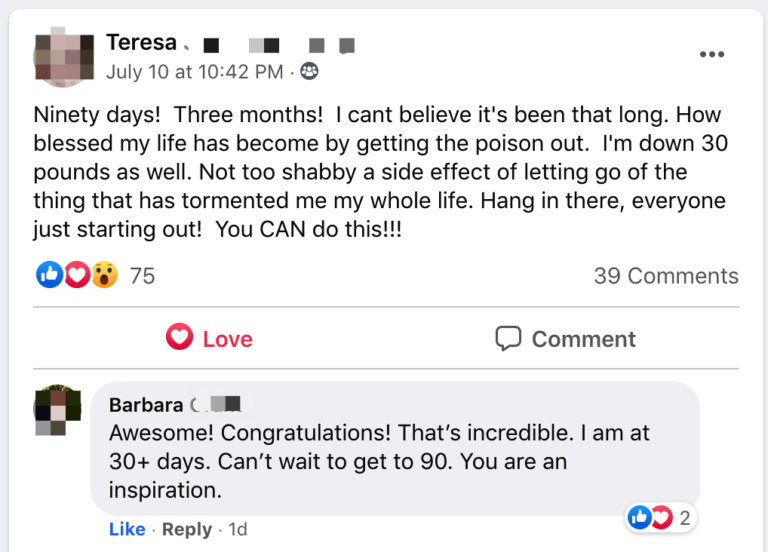Like Barbara's comment
The image size is (768, 552).
click(127, 529)
